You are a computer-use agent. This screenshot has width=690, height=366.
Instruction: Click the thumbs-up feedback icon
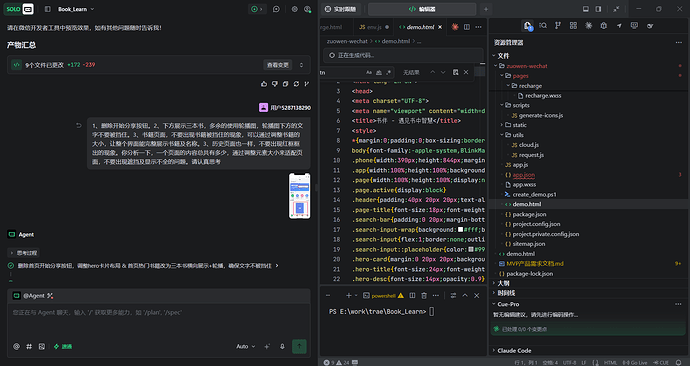264,84
